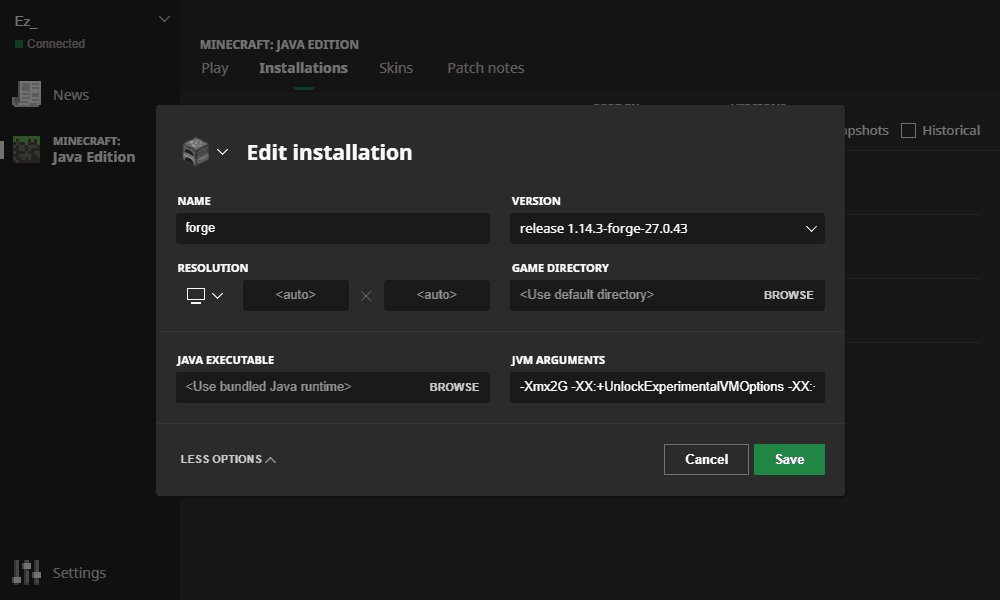Select Minecraft: Java Edition in sidebar

tap(94, 150)
